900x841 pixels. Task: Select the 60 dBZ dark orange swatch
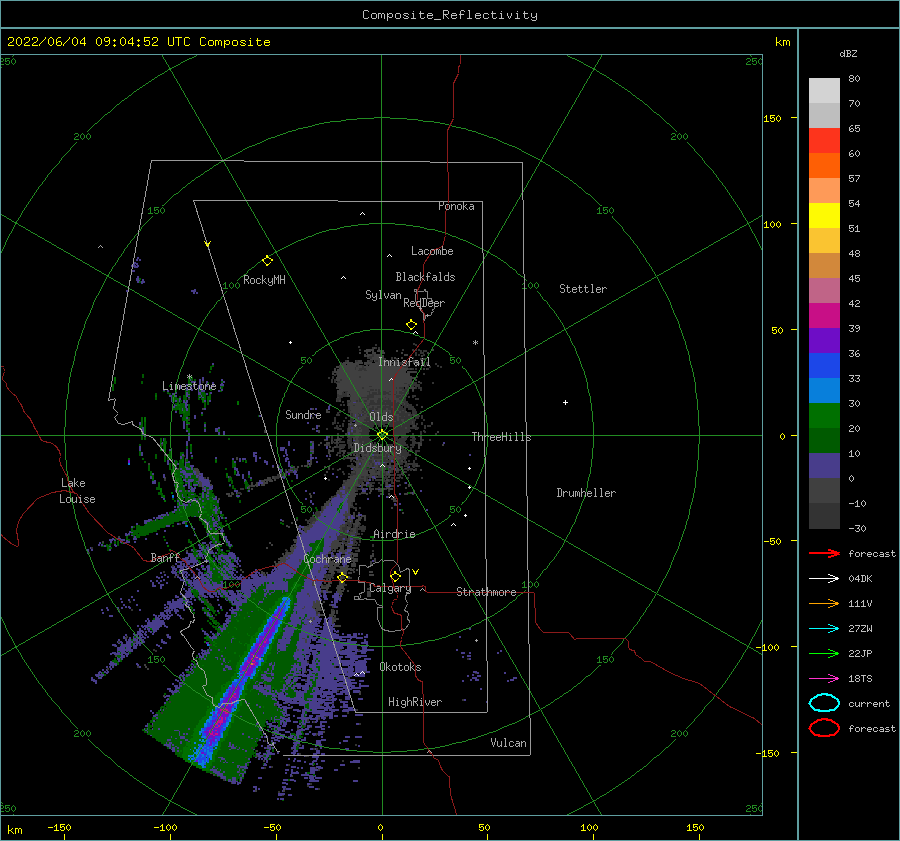pyautogui.click(x=824, y=165)
